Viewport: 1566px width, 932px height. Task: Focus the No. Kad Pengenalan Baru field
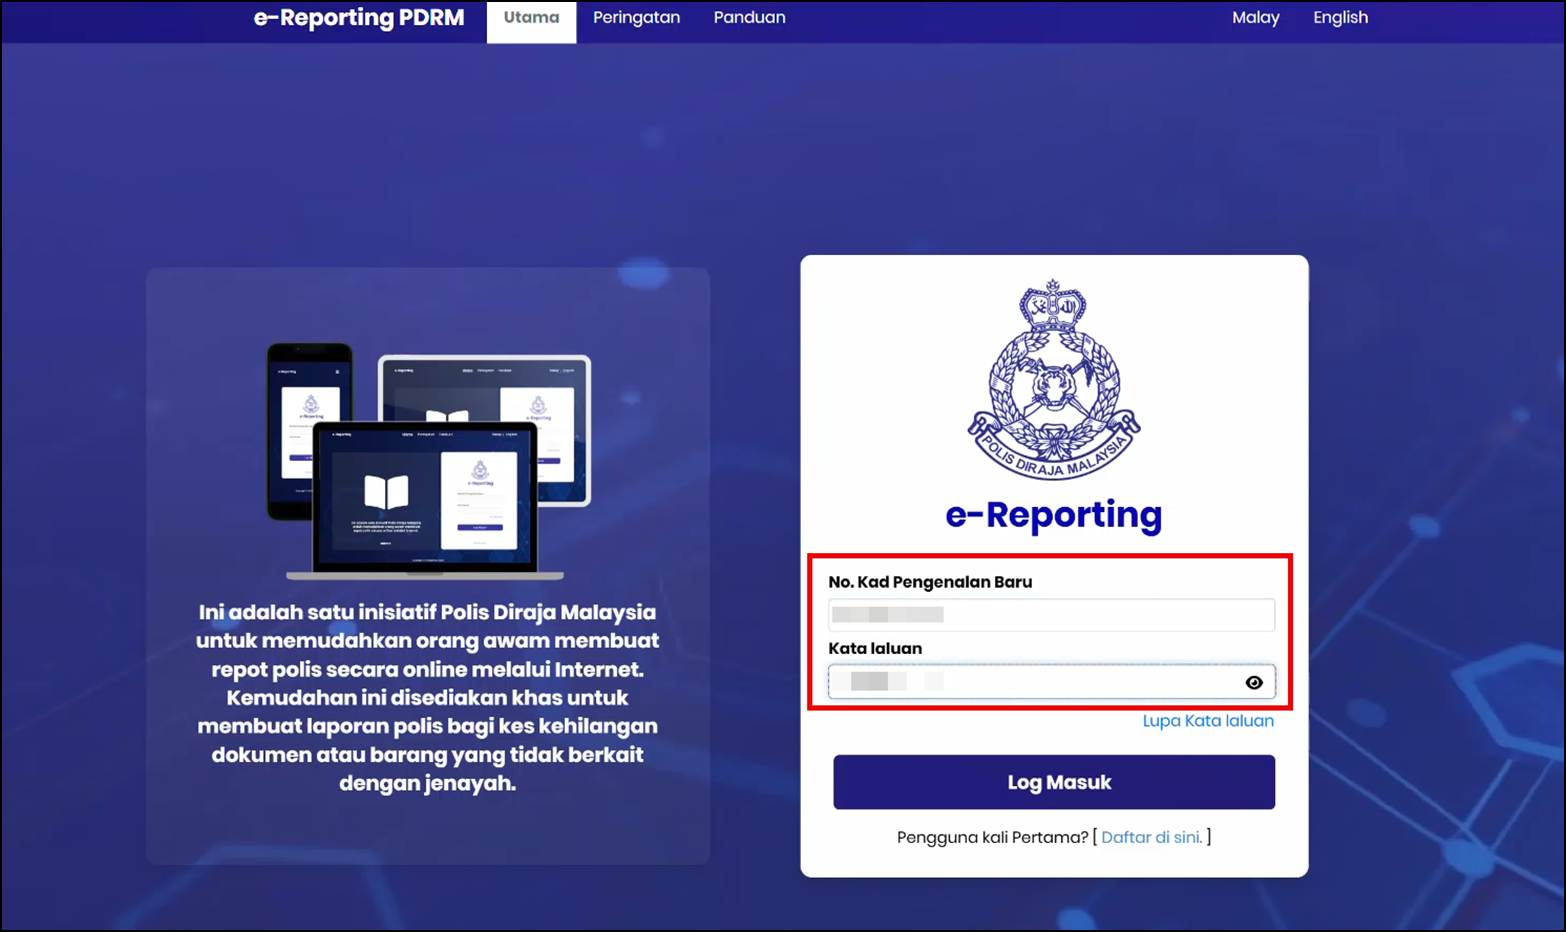1051,614
